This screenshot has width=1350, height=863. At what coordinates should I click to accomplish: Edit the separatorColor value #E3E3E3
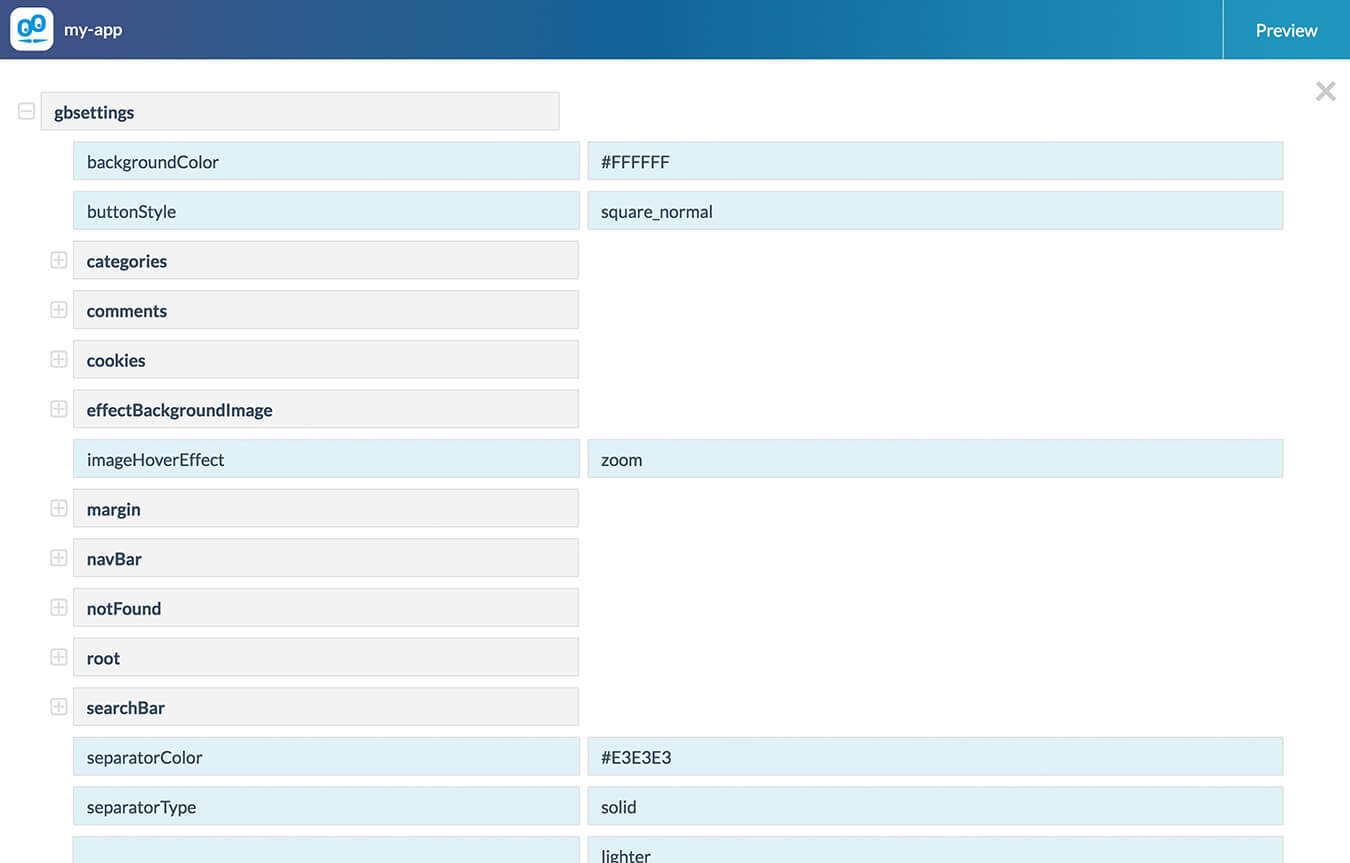coord(934,757)
